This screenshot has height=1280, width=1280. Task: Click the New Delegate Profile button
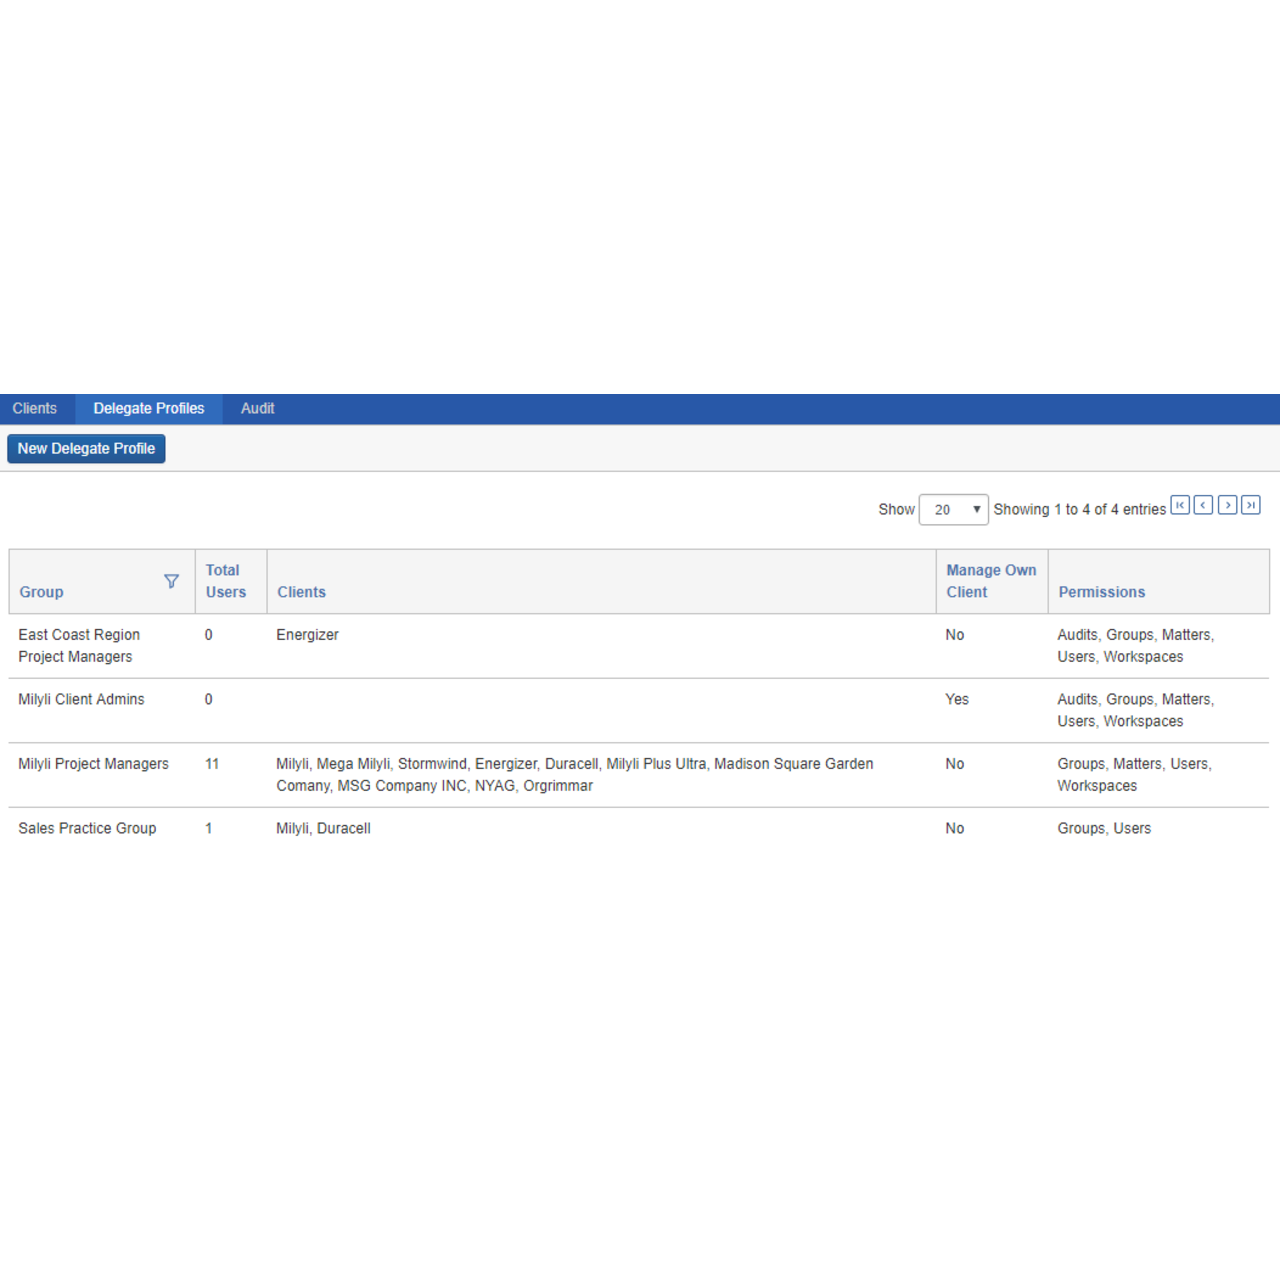[x=86, y=448]
